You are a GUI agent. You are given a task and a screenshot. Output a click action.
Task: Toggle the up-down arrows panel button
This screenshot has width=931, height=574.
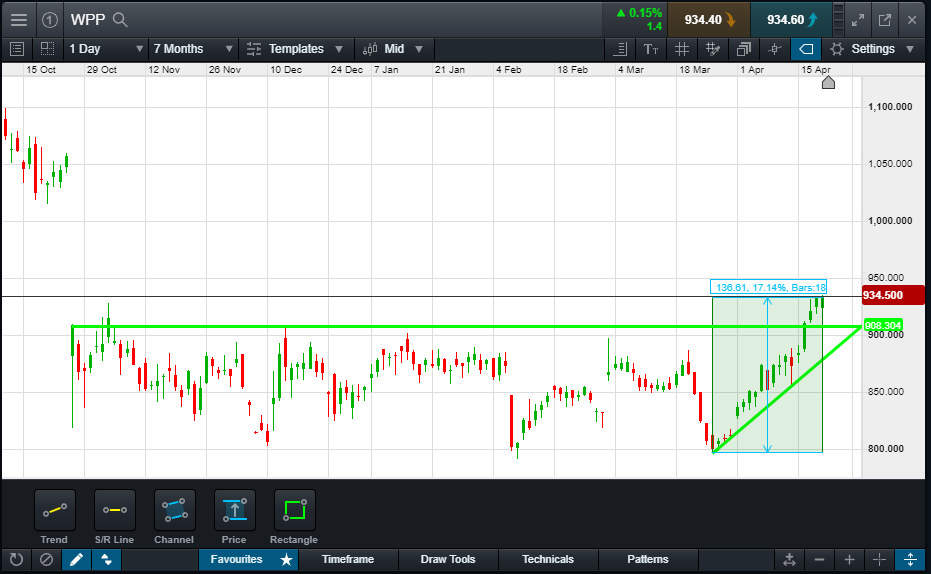[x=106, y=559]
